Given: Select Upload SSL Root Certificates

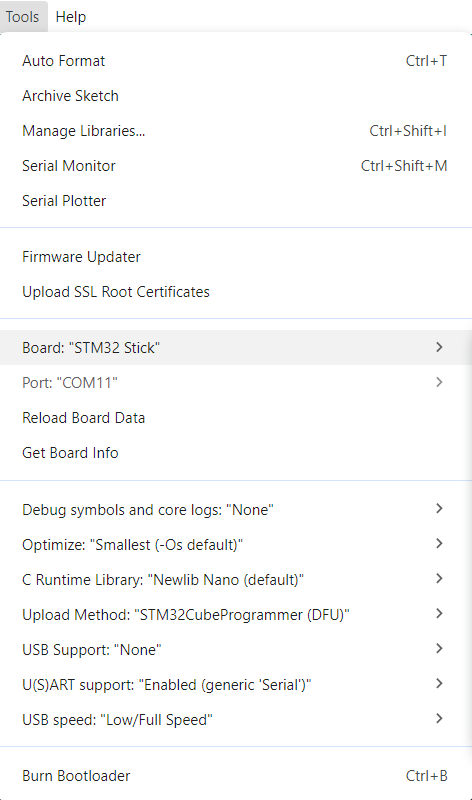Looking at the screenshot, I should coord(236,292).
